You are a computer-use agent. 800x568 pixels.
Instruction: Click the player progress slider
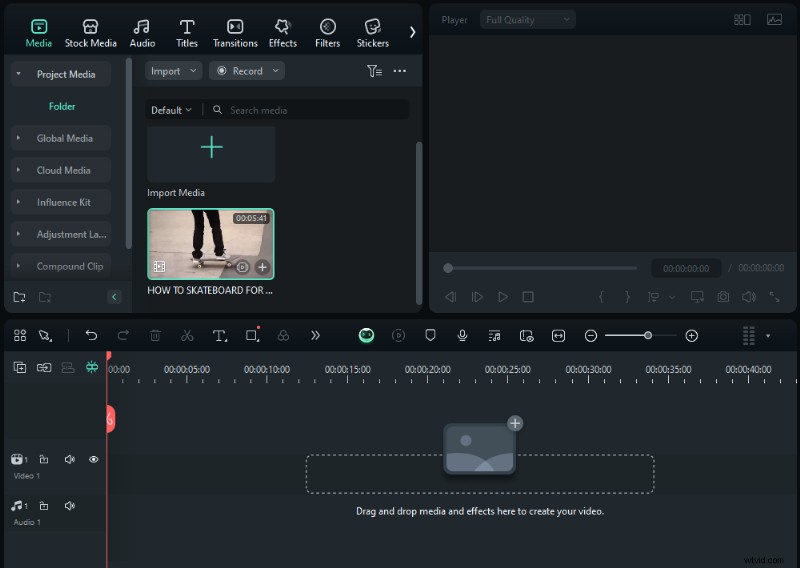click(x=542, y=268)
